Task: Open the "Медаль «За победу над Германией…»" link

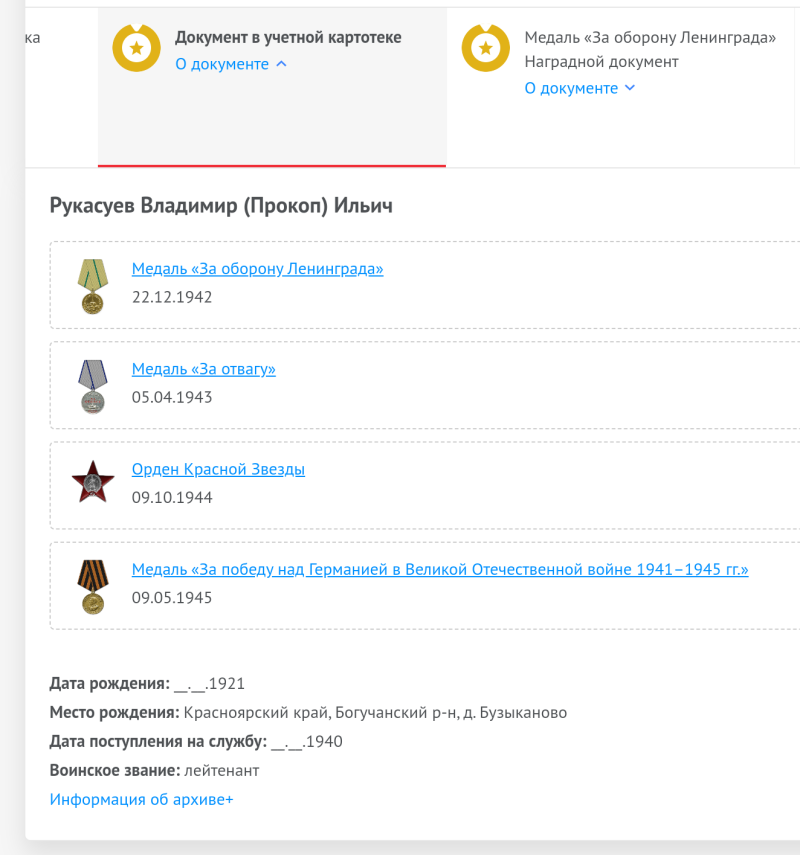Action: 440,569
